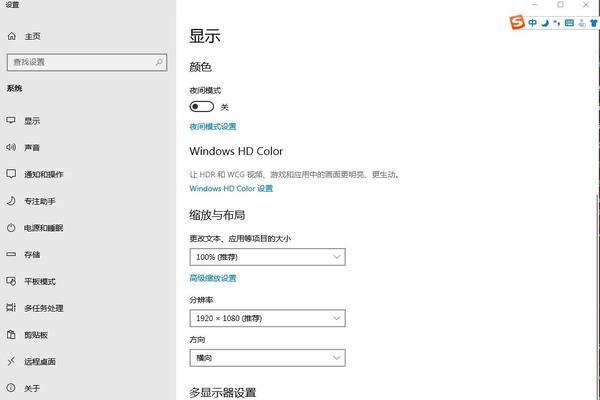Open 存储 drive icon in sidebar
This screenshot has width=600, height=400.
tap(11, 254)
